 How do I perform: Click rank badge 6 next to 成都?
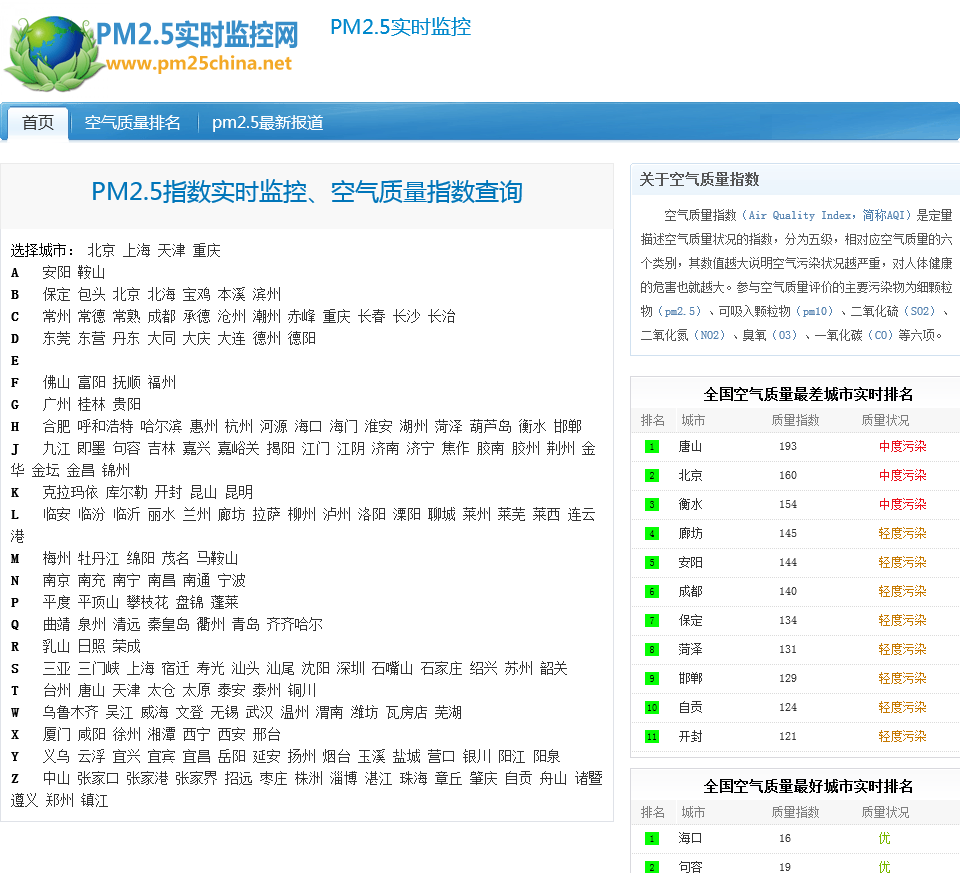652,591
